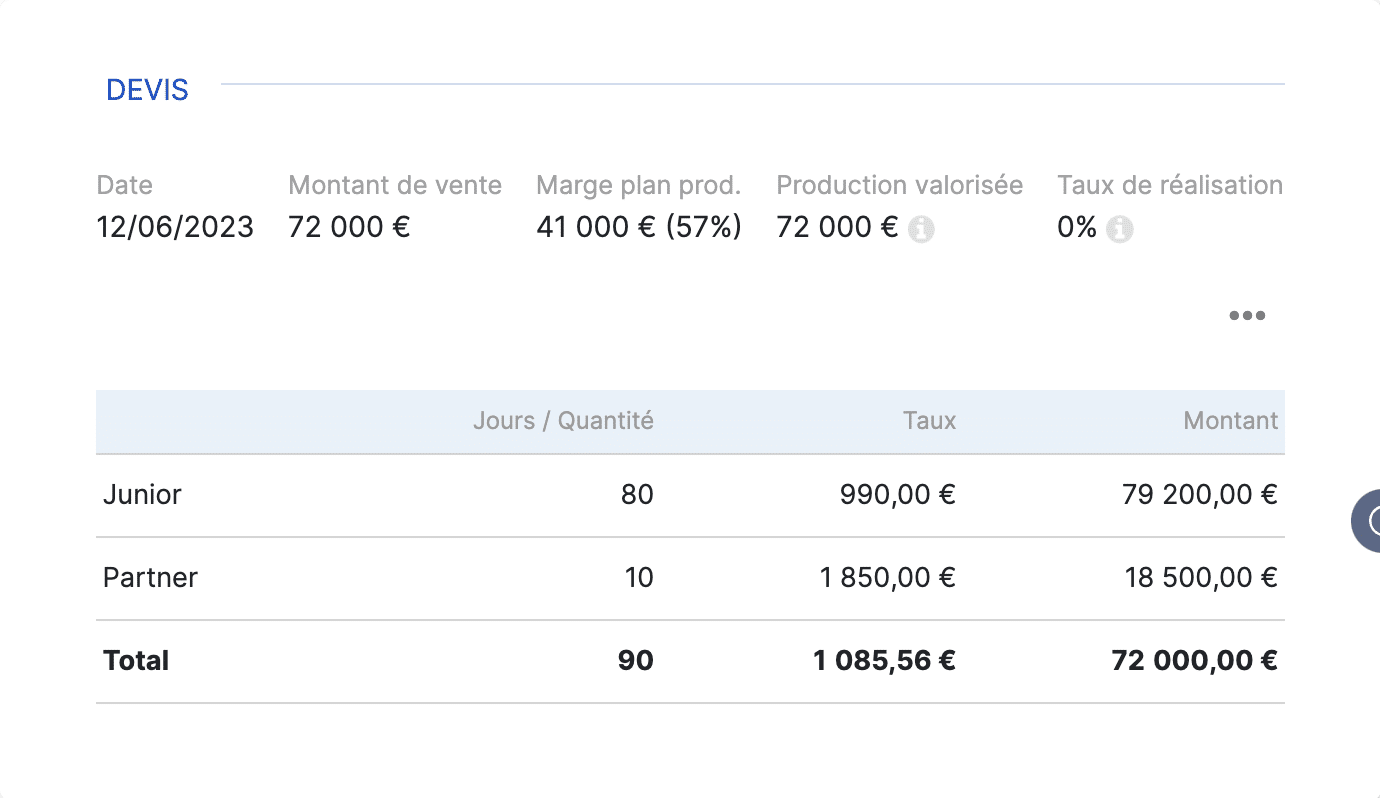
Task: Open the three-dots more options menu
Action: click(1247, 315)
